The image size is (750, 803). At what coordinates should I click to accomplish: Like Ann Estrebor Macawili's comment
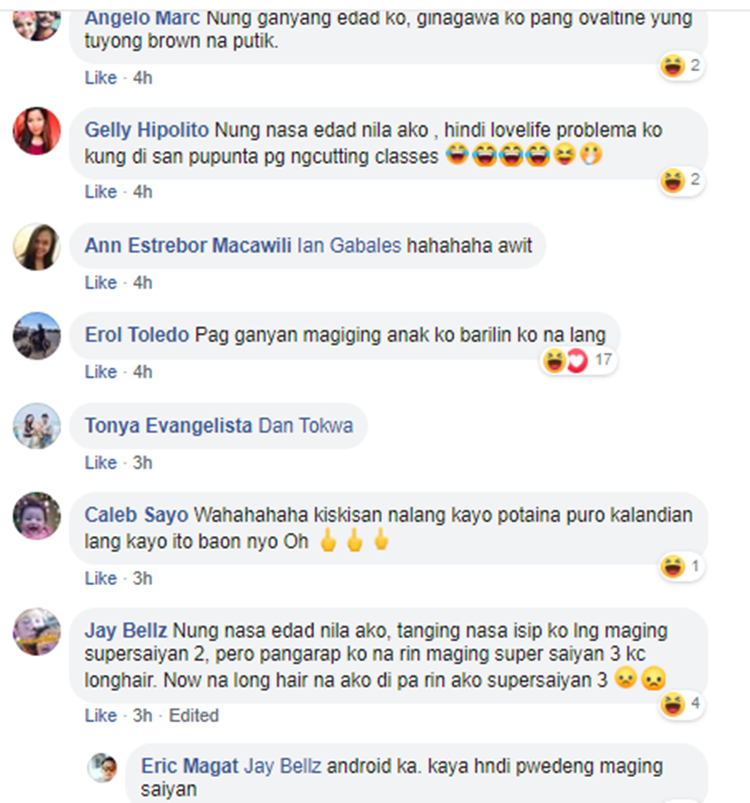pos(101,283)
